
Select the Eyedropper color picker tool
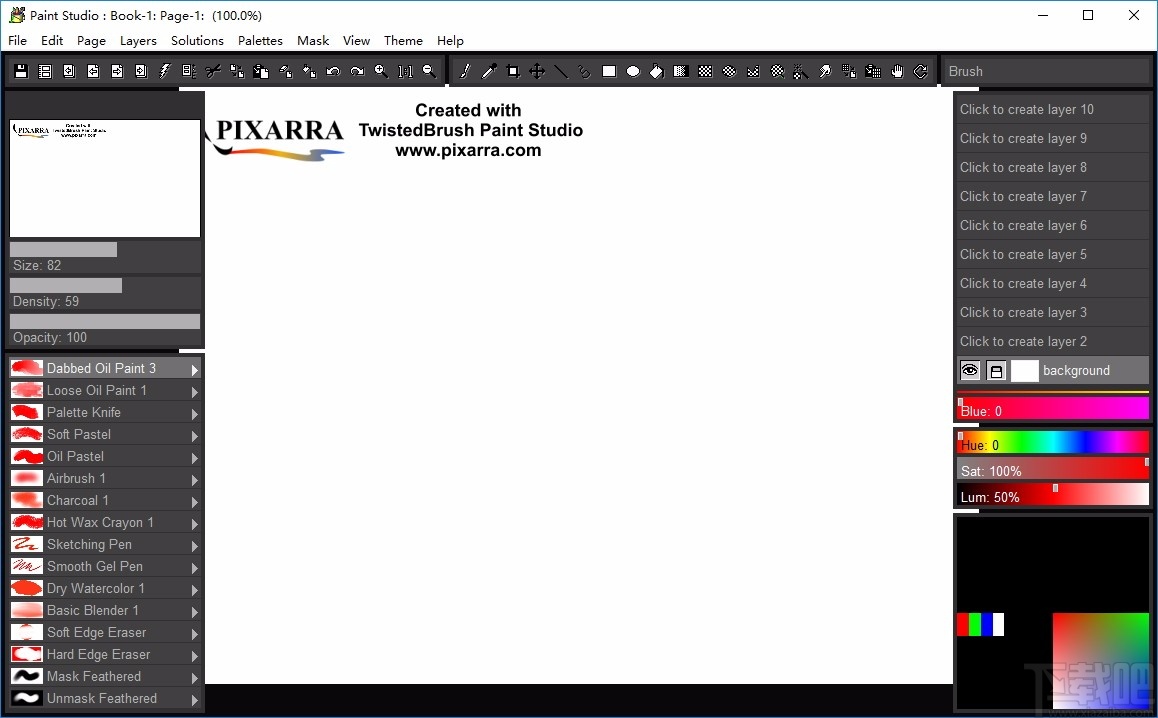pyautogui.click(x=488, y=71)
